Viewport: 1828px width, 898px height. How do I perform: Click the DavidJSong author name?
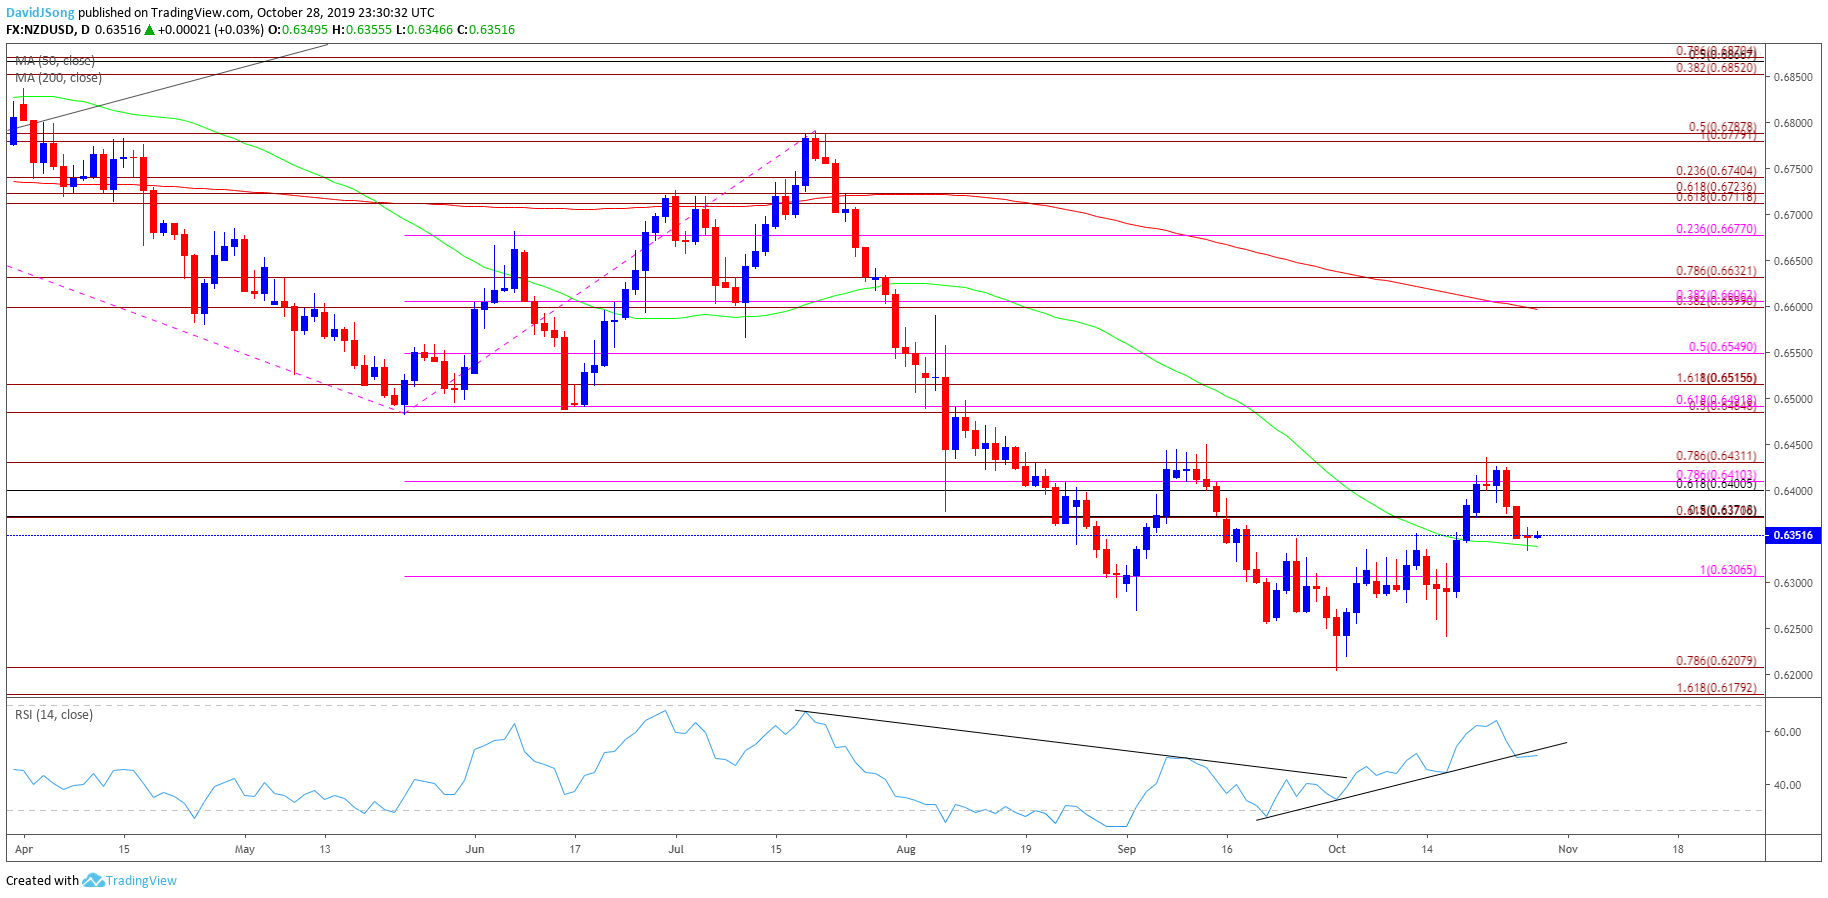coord(40,13)
